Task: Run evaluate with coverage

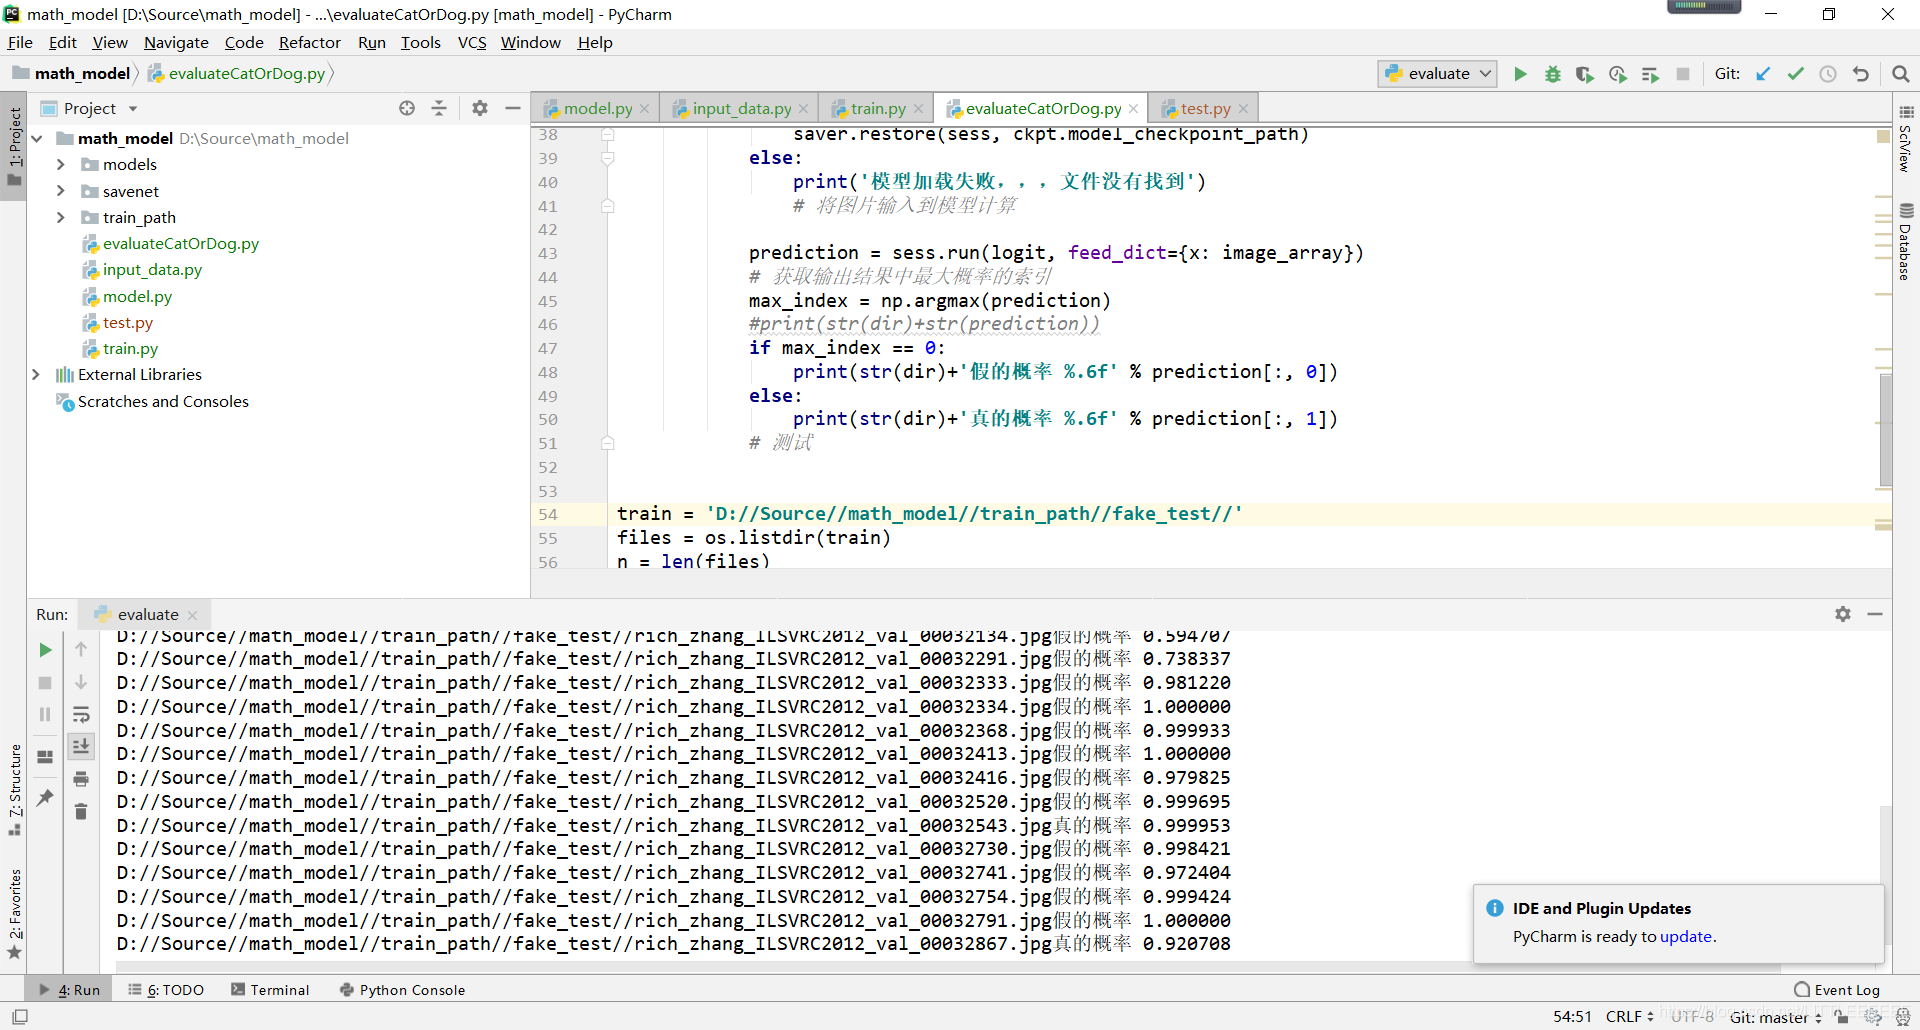Action: 1585,74
